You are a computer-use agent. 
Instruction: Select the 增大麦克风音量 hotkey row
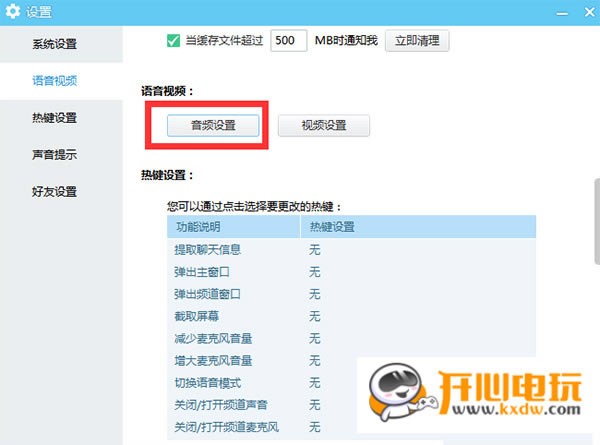tap(351, 361)
